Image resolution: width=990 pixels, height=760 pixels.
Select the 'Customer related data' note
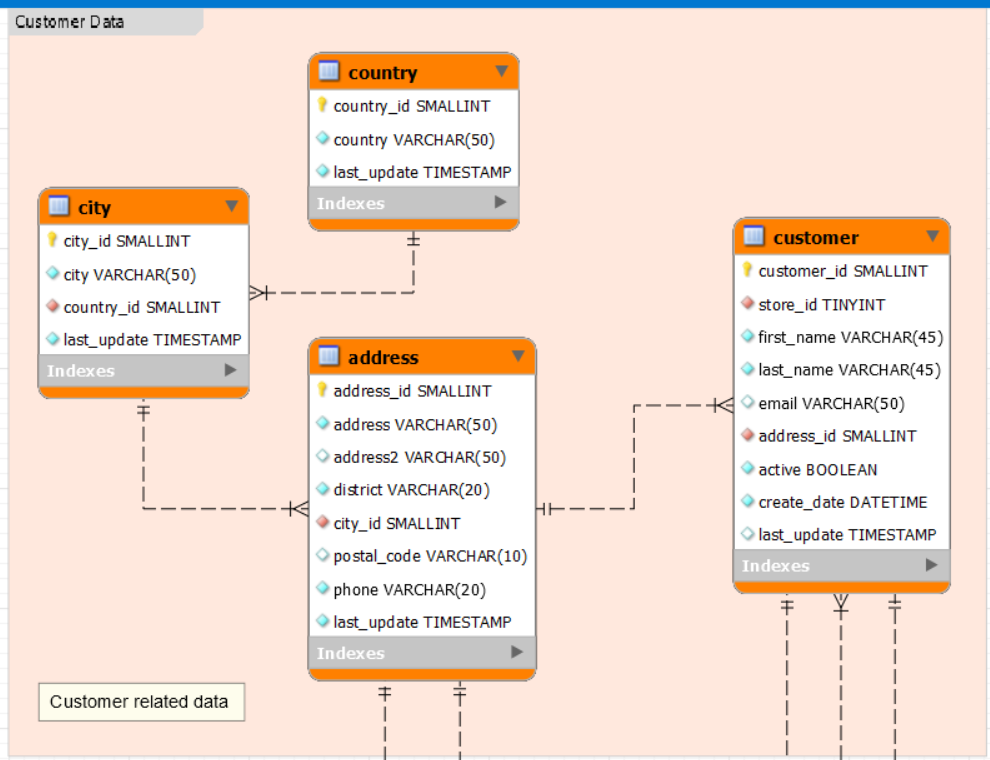(x=141, y=702)
